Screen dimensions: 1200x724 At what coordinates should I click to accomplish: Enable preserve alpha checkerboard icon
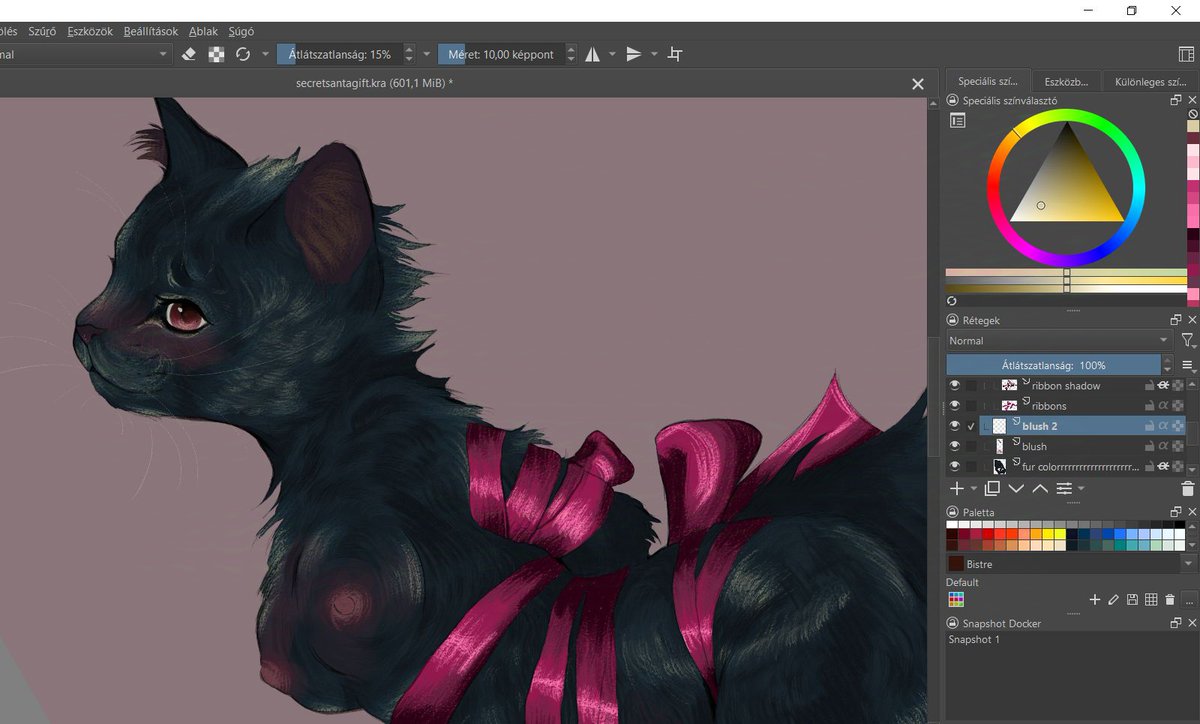coord(216,53)
